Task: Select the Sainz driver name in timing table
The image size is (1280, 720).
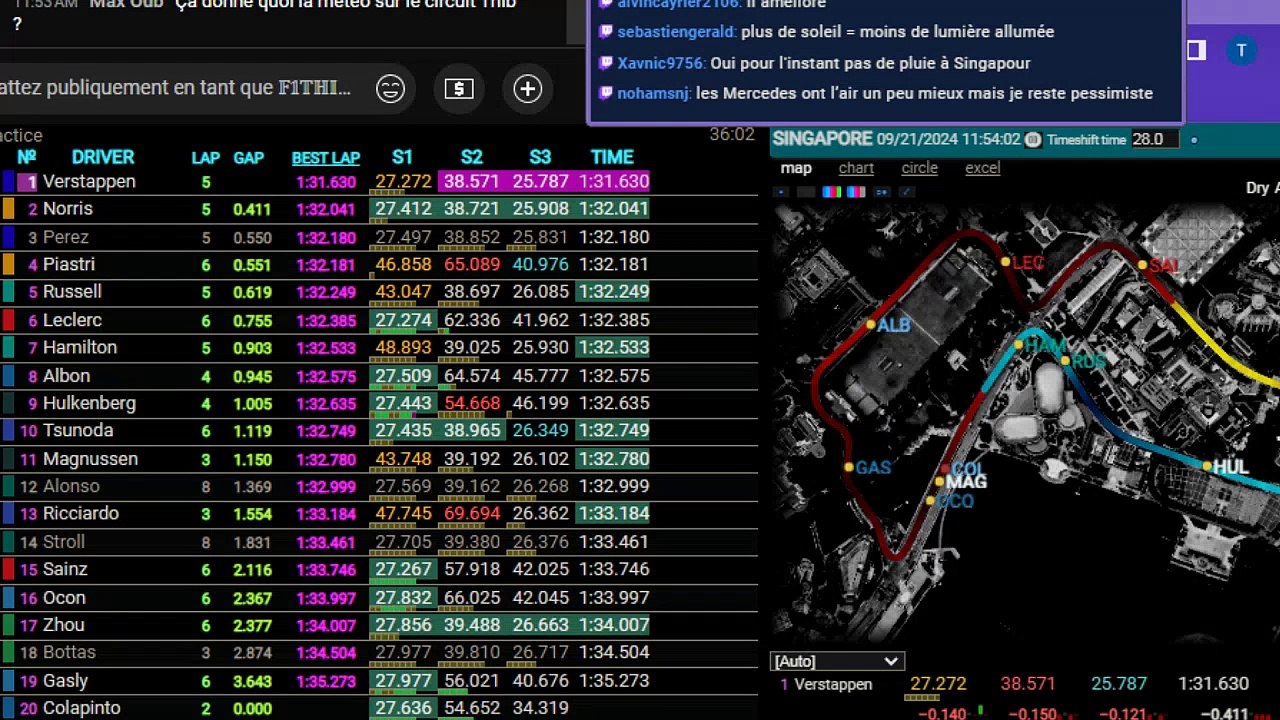Action: point(65,569)
